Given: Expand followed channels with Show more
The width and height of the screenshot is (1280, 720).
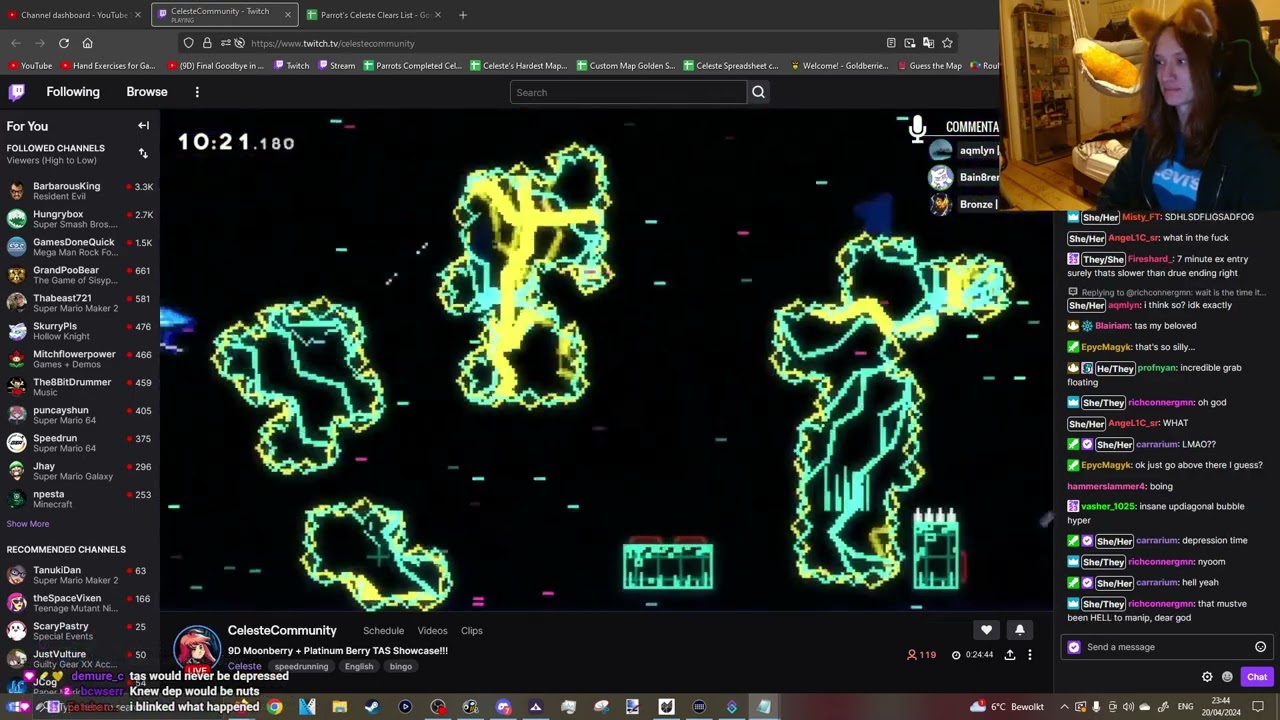Looking at the screenshot, I should (28, 524).
